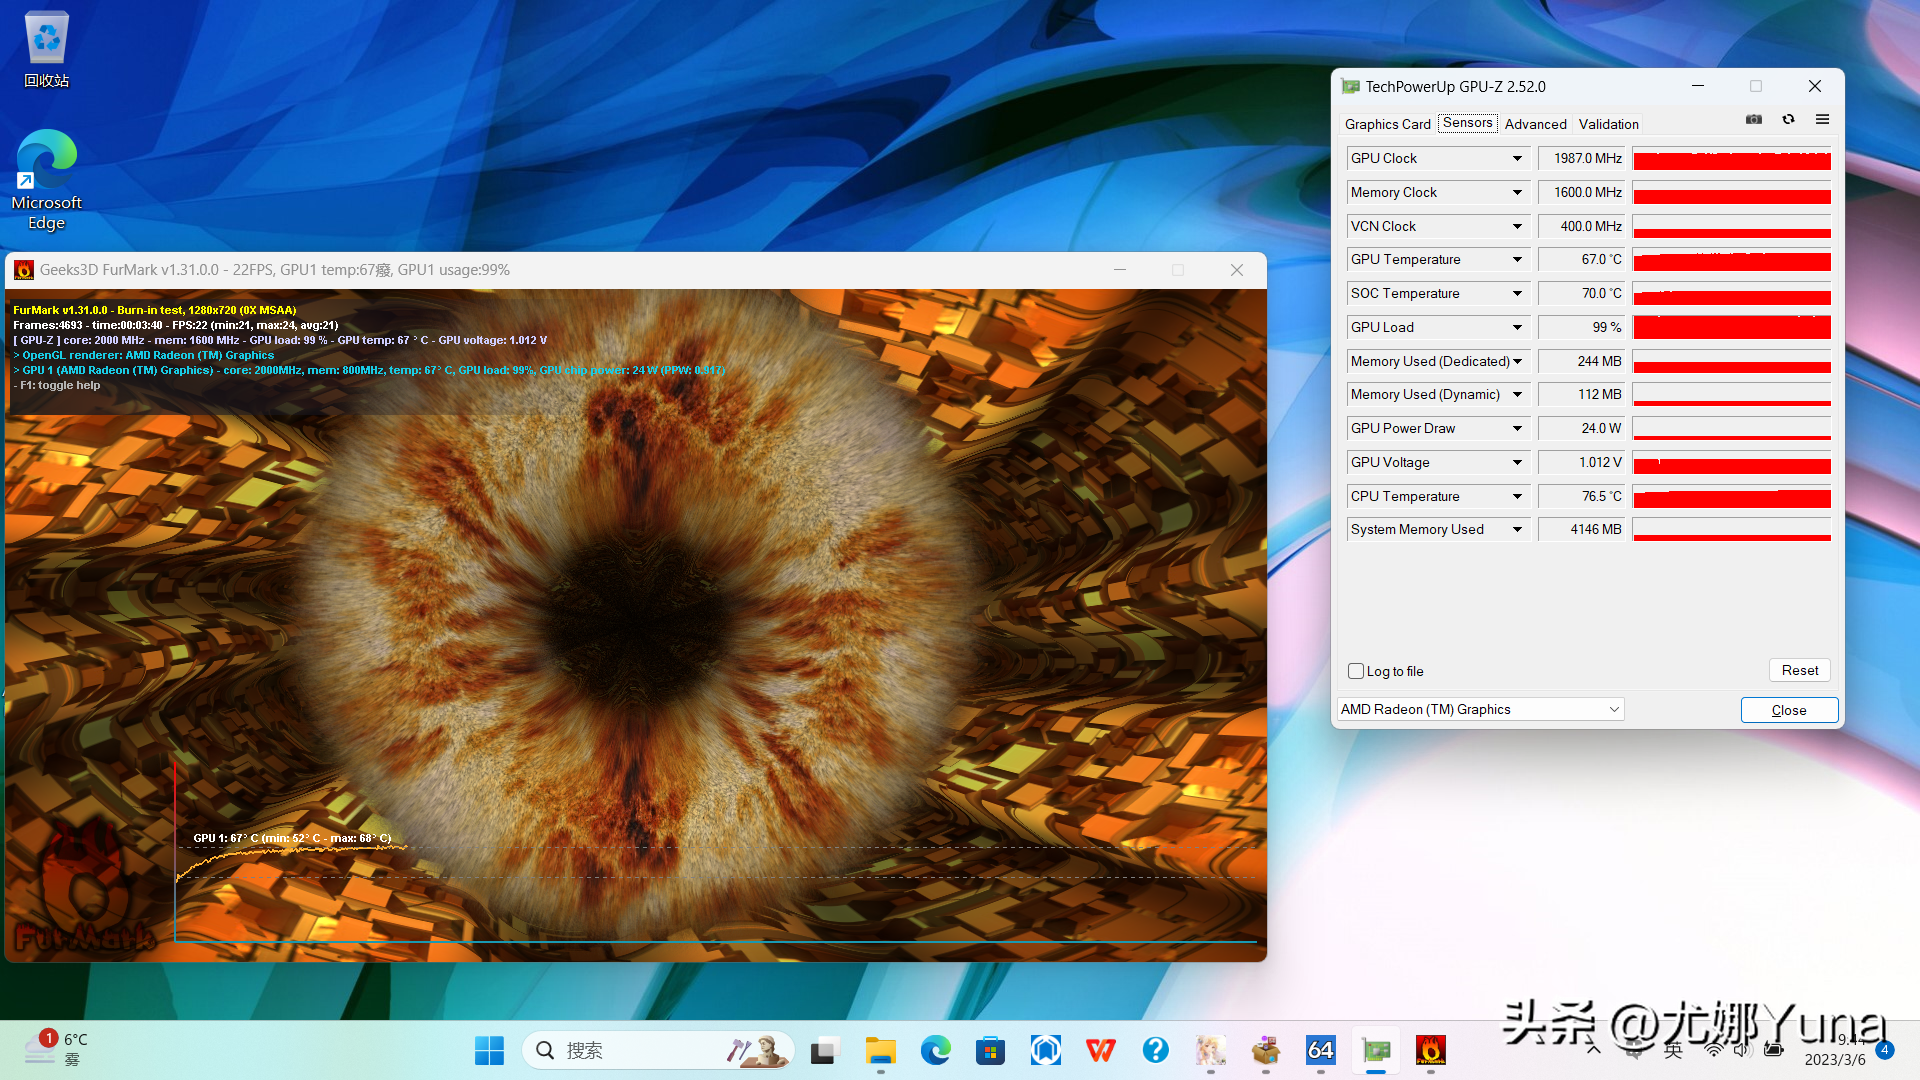Click the GPU Load history graph
Viewport: 1920px width, 1080px height.
(1732, 327)
